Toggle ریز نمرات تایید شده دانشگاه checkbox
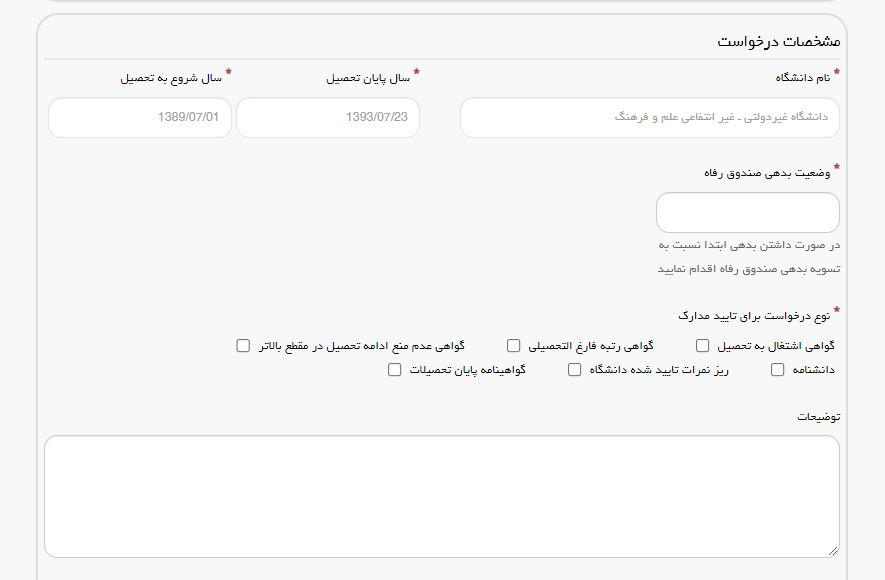 [x=574, y=370]
